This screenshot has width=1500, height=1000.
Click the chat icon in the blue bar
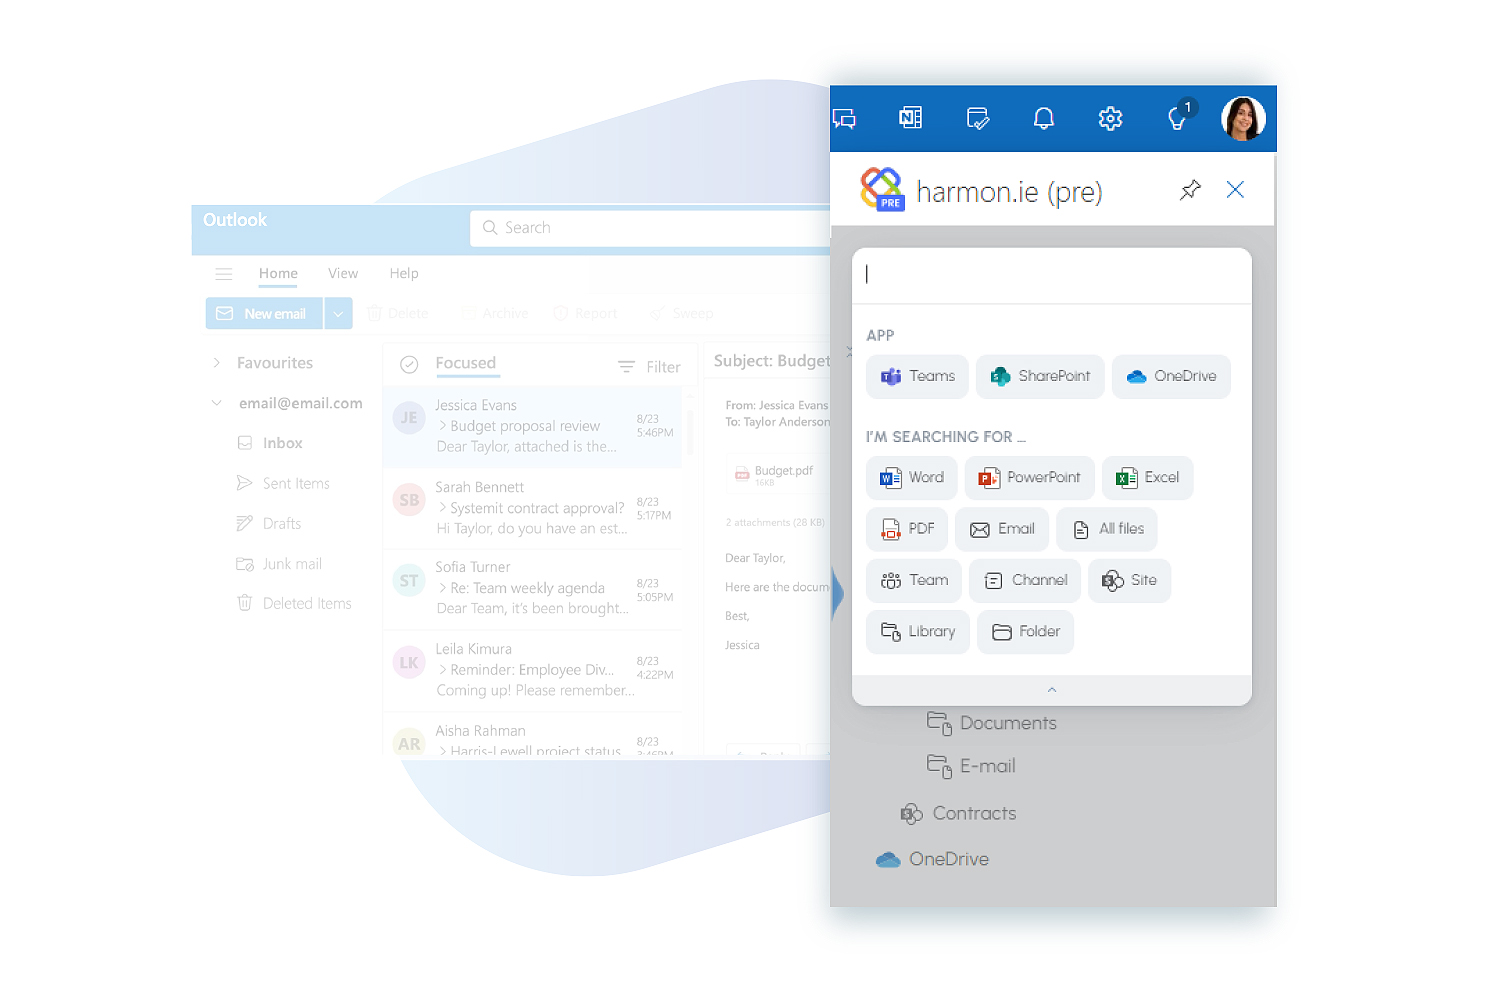(845, 119)
